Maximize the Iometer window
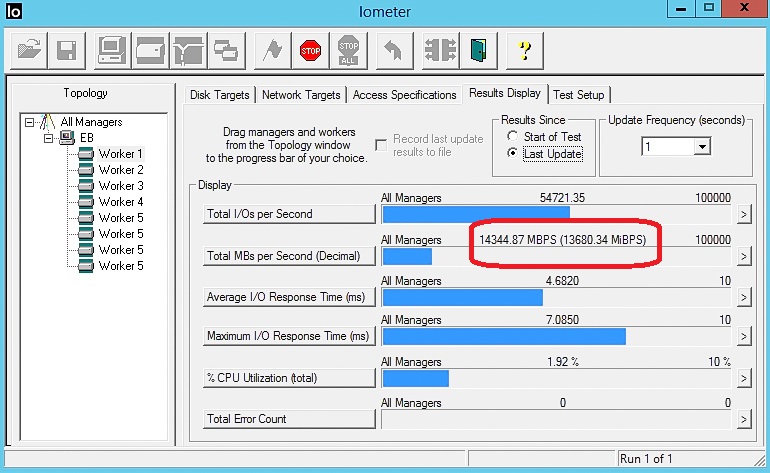The height and width of the screenshot is (473, 770). click(708, 9)
